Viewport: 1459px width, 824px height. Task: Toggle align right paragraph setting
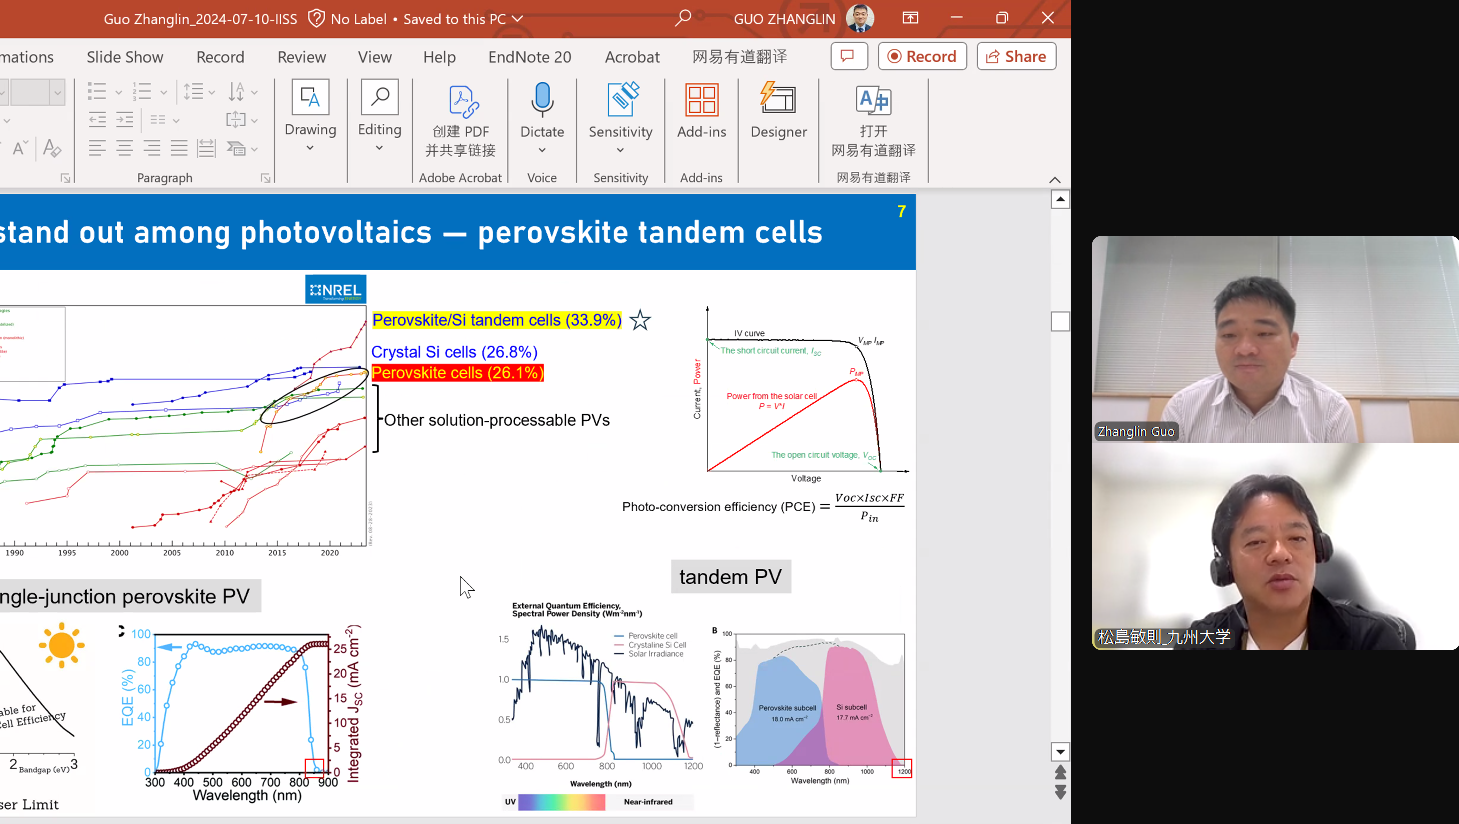point(152,148)
